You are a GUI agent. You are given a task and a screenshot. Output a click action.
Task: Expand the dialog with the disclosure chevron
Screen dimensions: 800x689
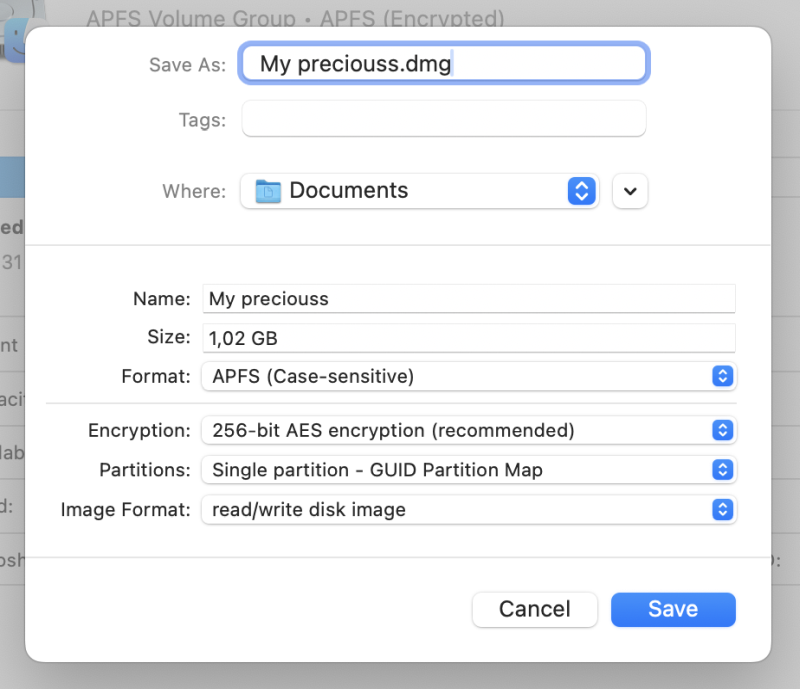click(x=630, y=191)
